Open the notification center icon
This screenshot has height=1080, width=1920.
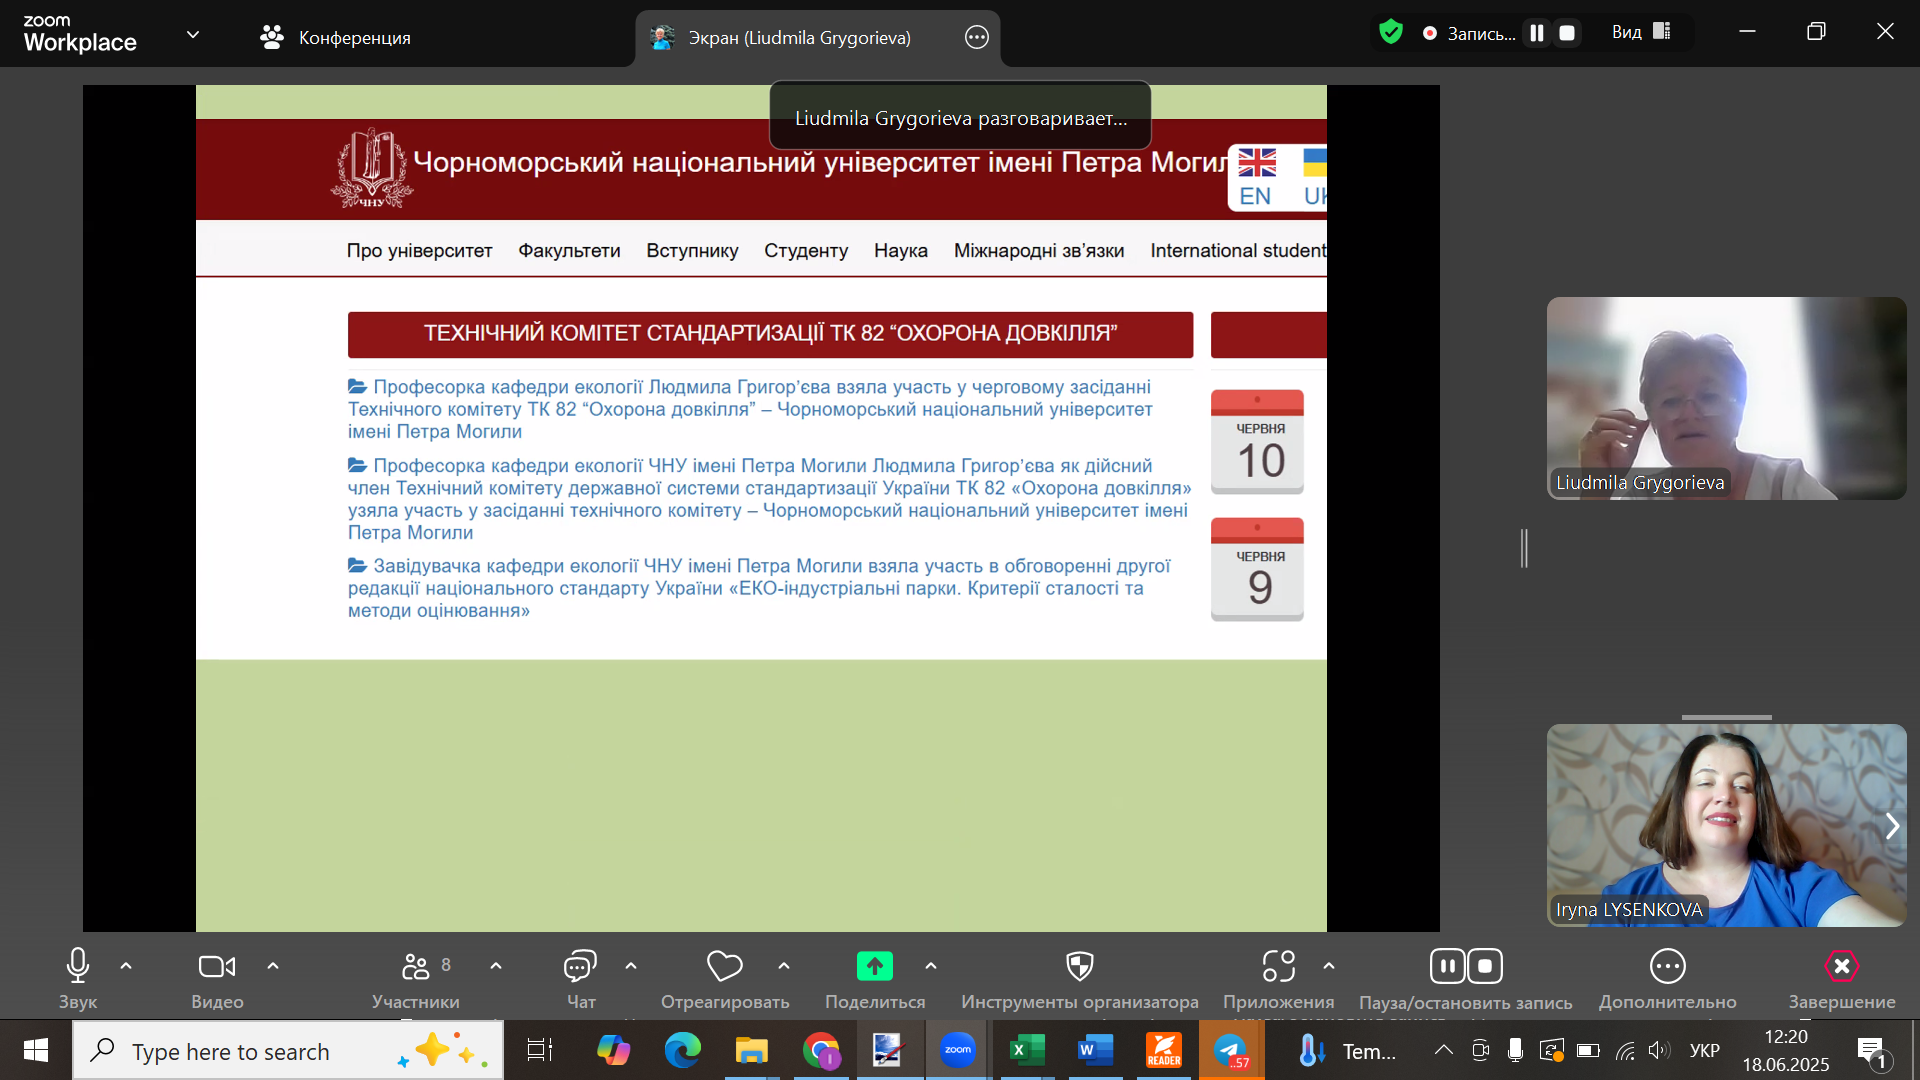[x=1872, y=1051]
